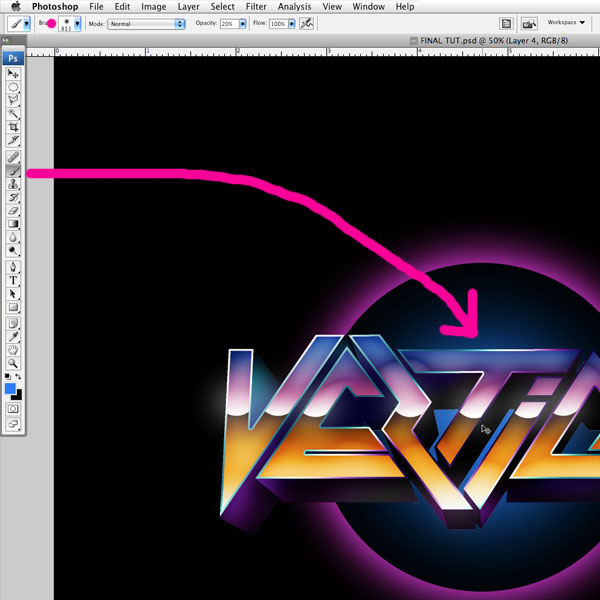Screen dimensions: 600x600
Task: Enable airbrush mode in options bar
Action: (x=305, y=23)
